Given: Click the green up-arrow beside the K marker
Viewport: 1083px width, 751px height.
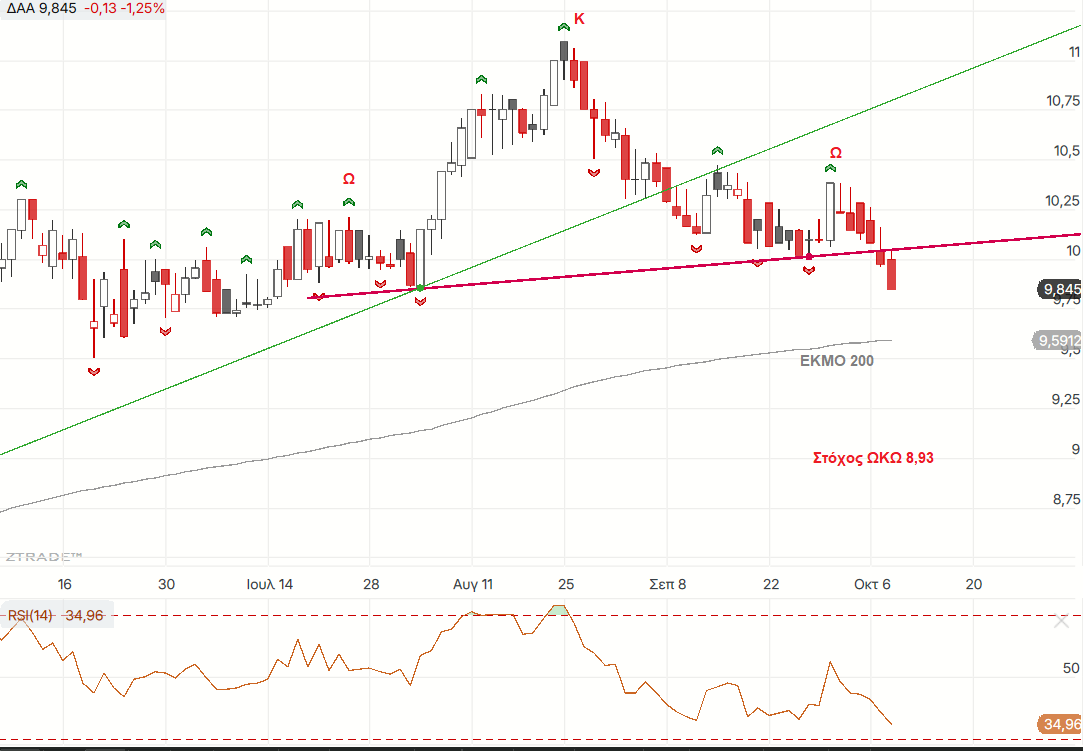Looking at the screenshot, I should pyautogui.click(x=564, y=25).
